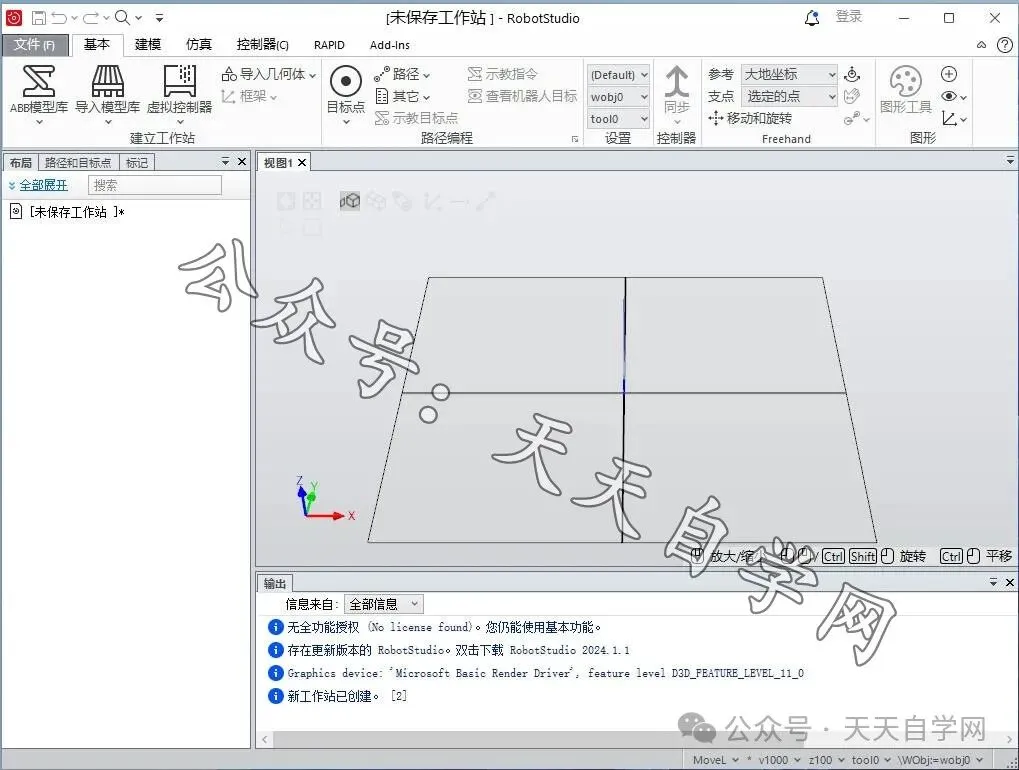Open the wobj0 workobject dropdown
Viewport: 1019px width, 770px height.
(618, 97)
